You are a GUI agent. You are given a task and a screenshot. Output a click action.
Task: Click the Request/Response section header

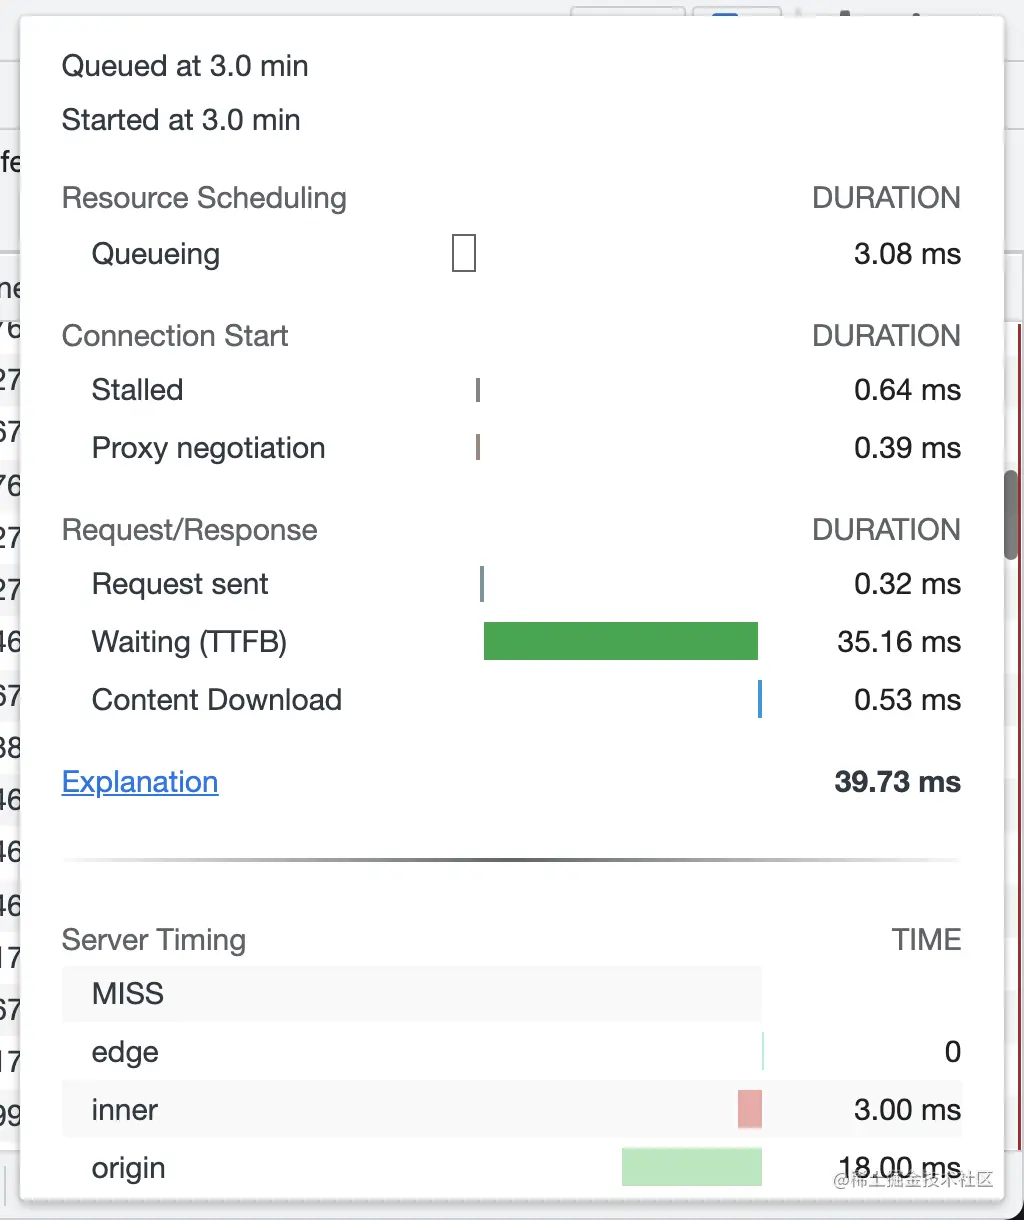tap(190, 530)
